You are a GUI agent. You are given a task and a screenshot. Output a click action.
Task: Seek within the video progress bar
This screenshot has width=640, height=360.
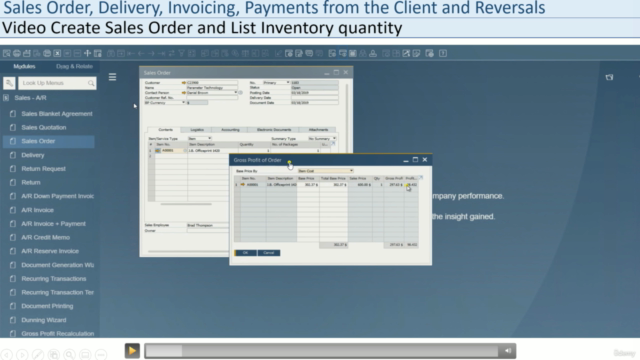(x=322, y=351)
